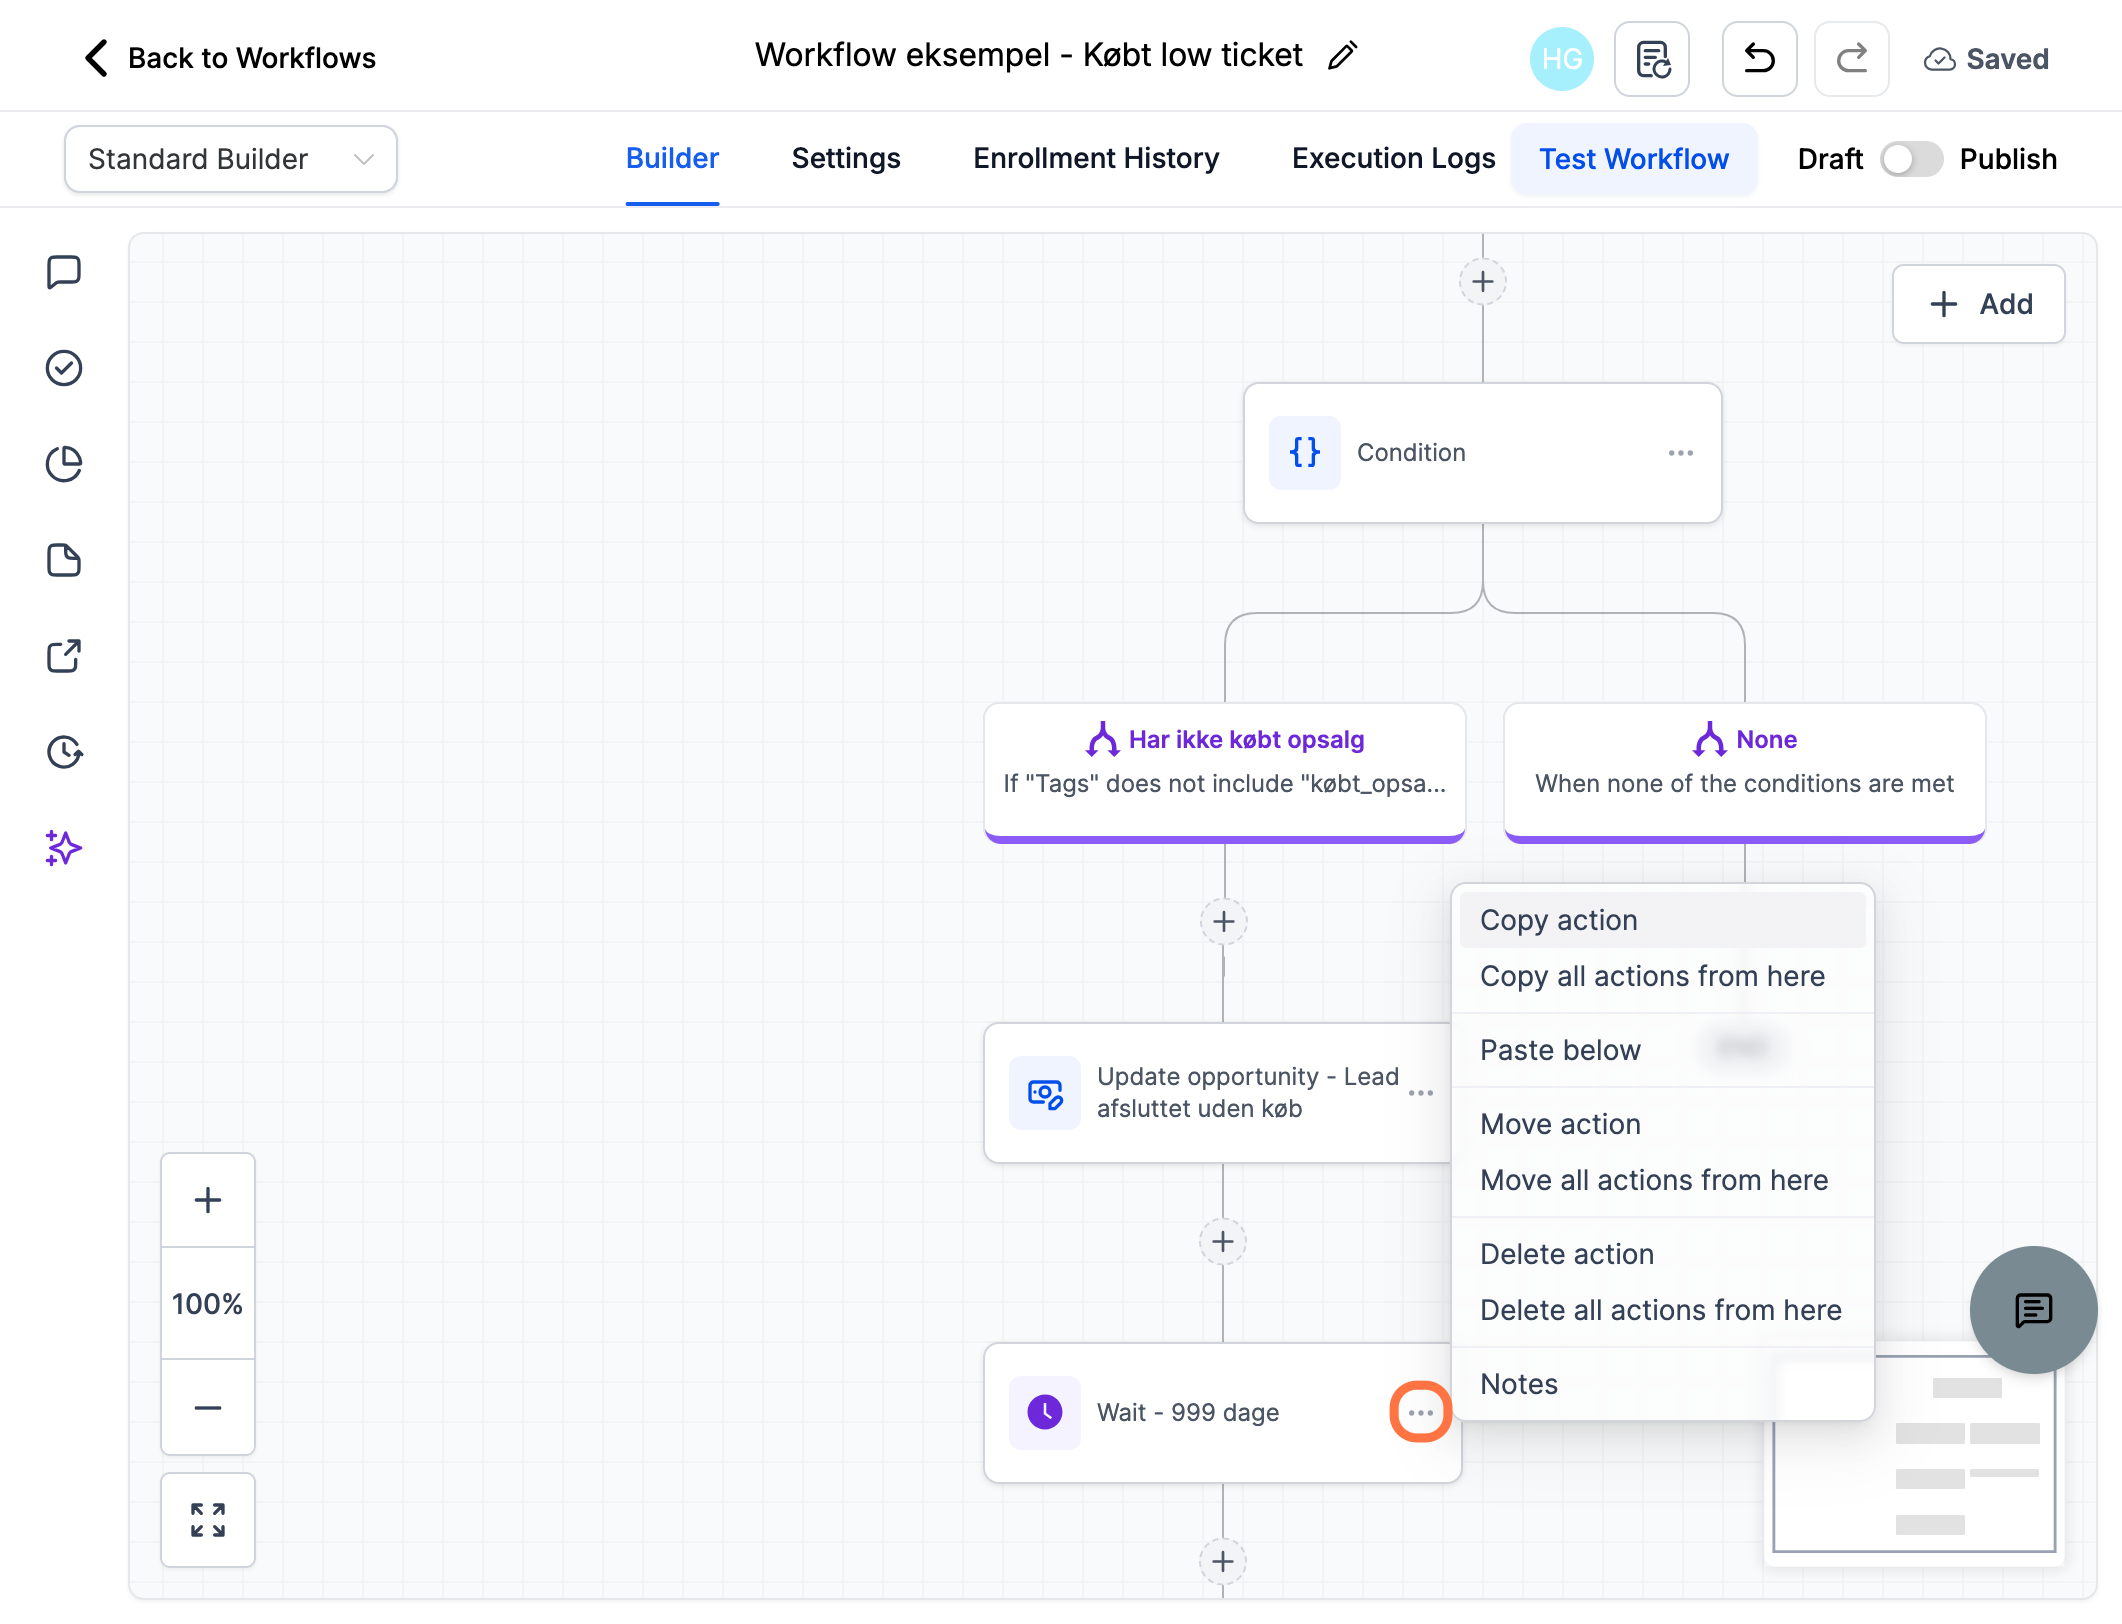Open the clock history sidebar icon
The height and width of the screenshot is (1624, 2122).
coord(64,752)
